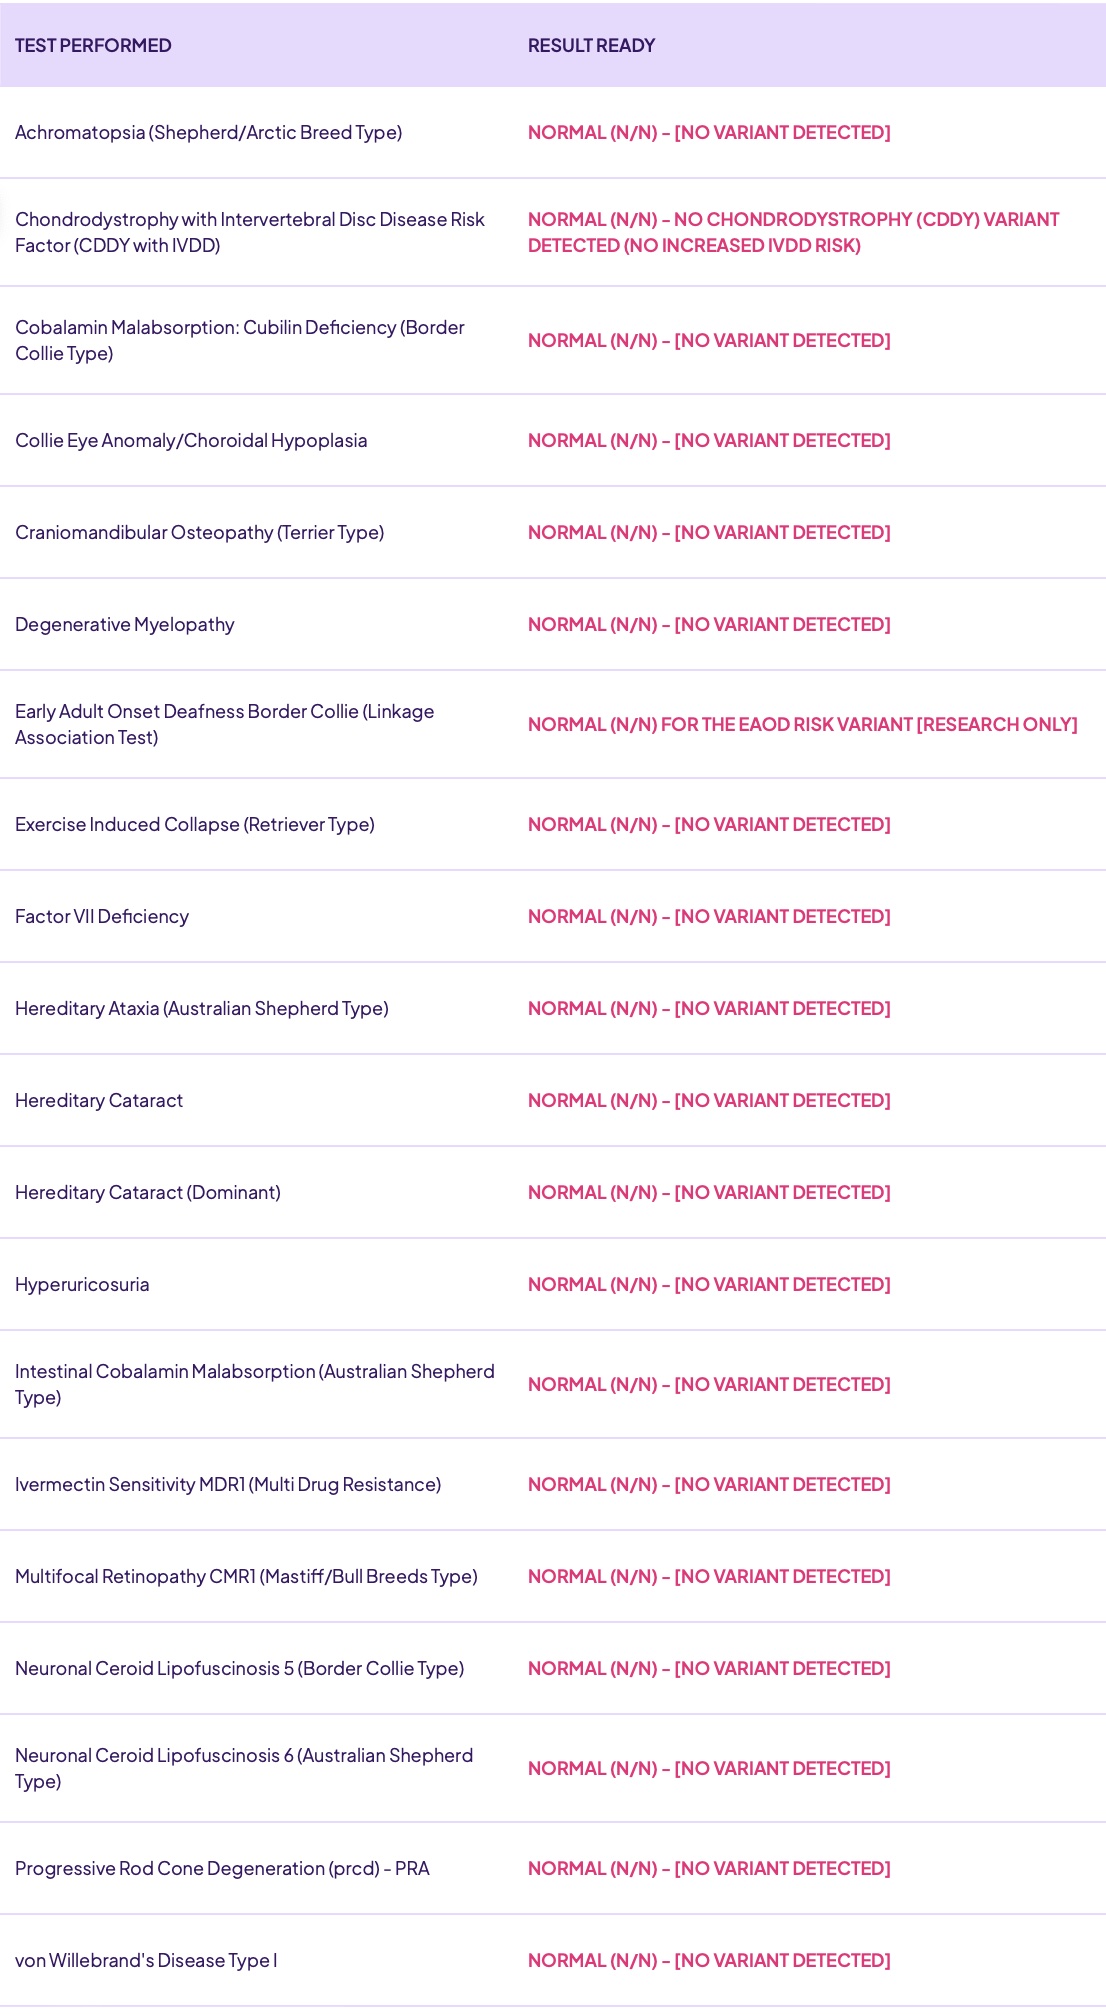Screen dimensions: 1106x2014
Task: Click the Degenerative Myelopathy test name
Action: 125,625
